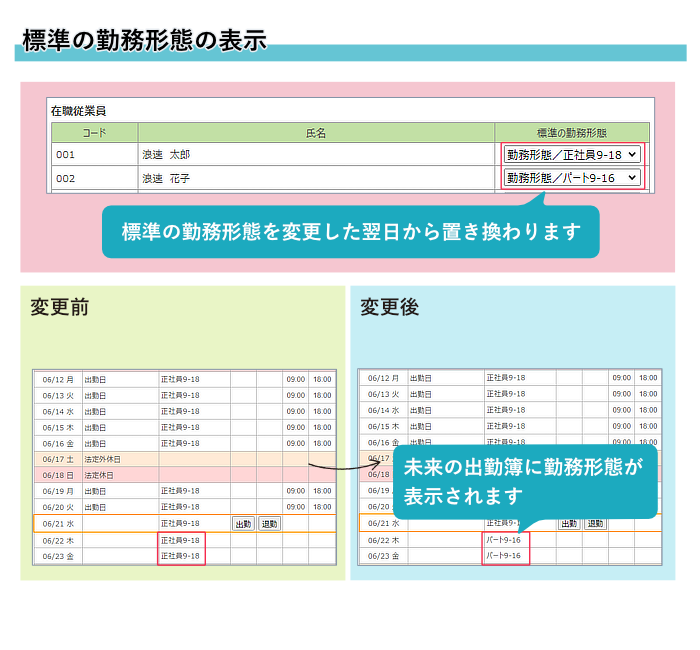The height and width of the screenshot is (650, 700).
Task: Click employee code 001
Action: (x=66, y=155)
